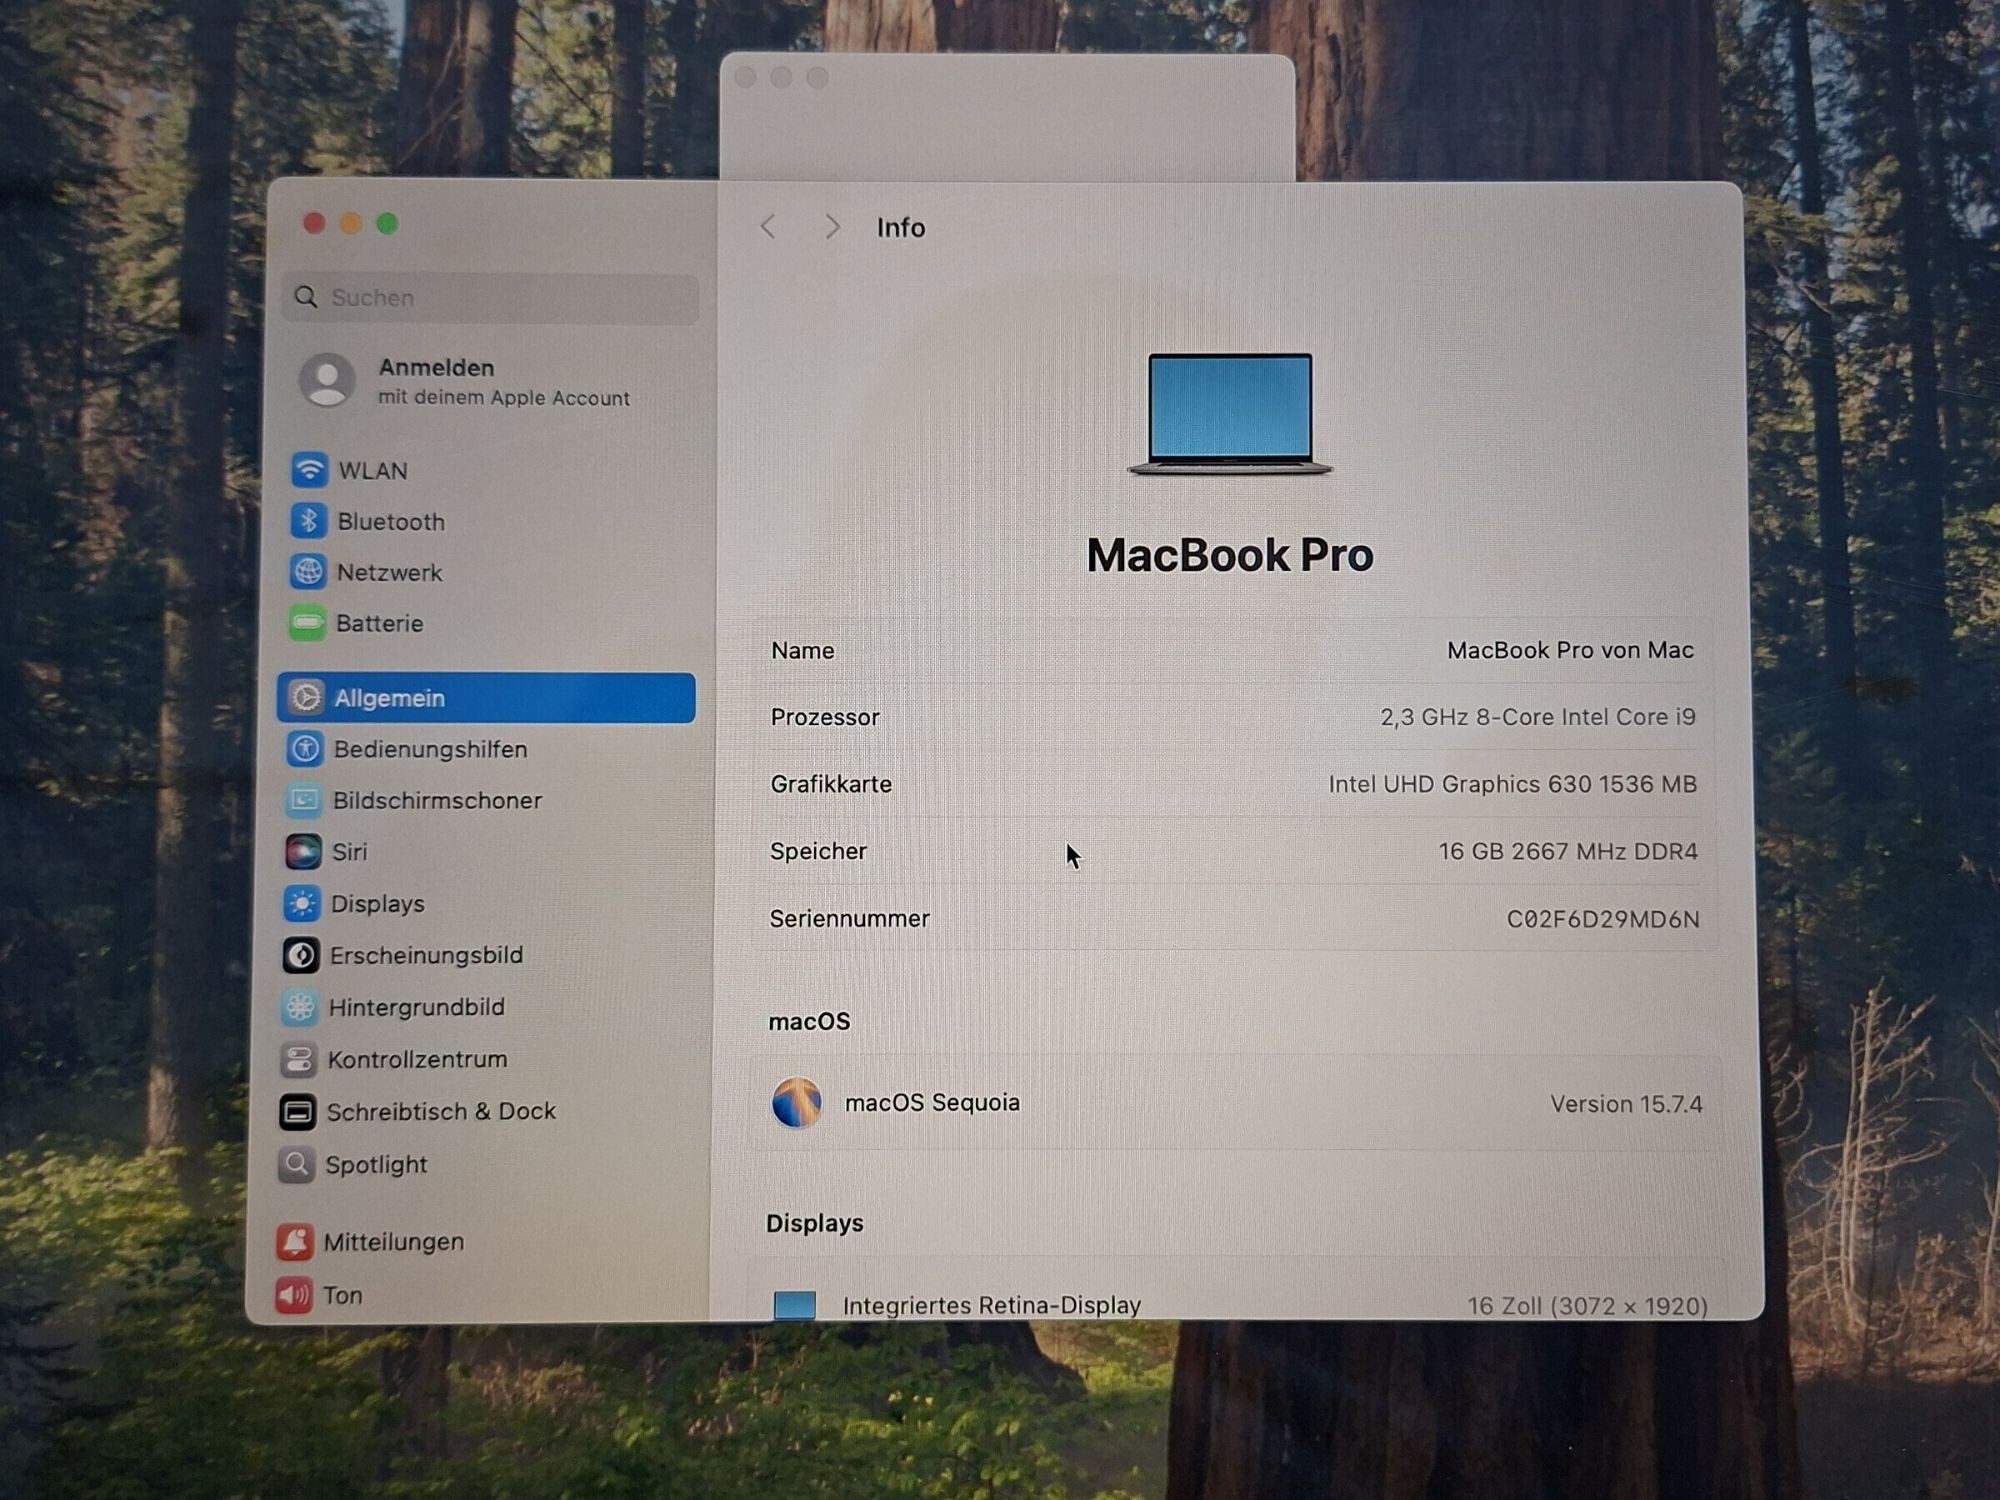Click the Displays sun icon

pos(302,903)
